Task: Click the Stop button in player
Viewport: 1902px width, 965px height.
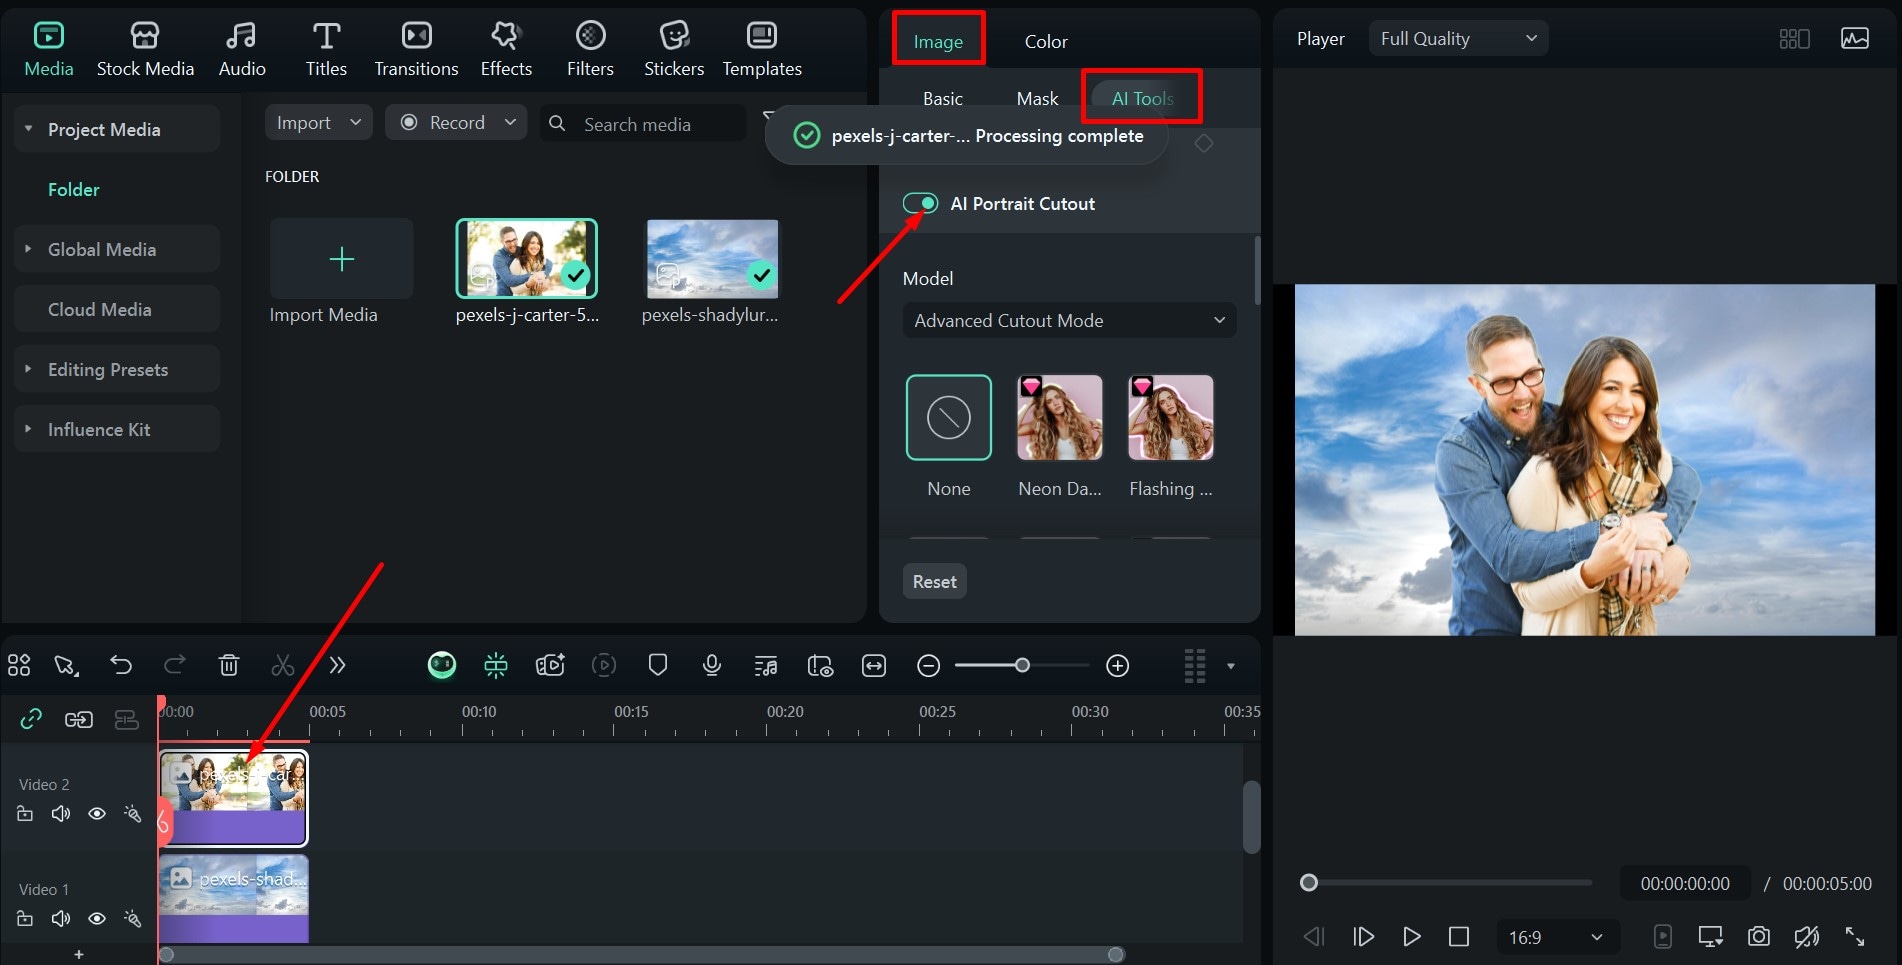Action: [1459, 937]
